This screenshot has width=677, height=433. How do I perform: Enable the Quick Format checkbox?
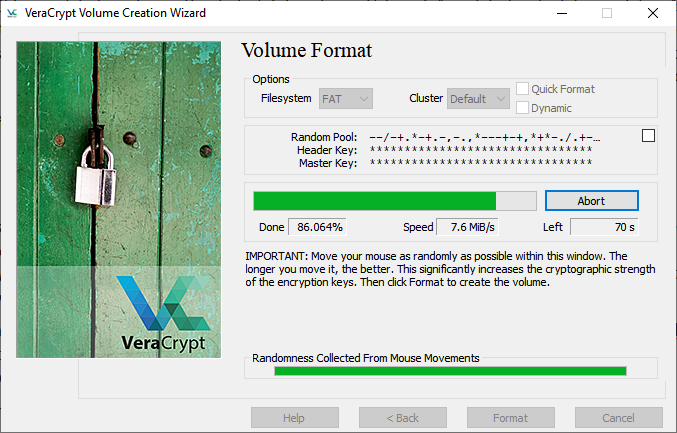pos(523,89)
